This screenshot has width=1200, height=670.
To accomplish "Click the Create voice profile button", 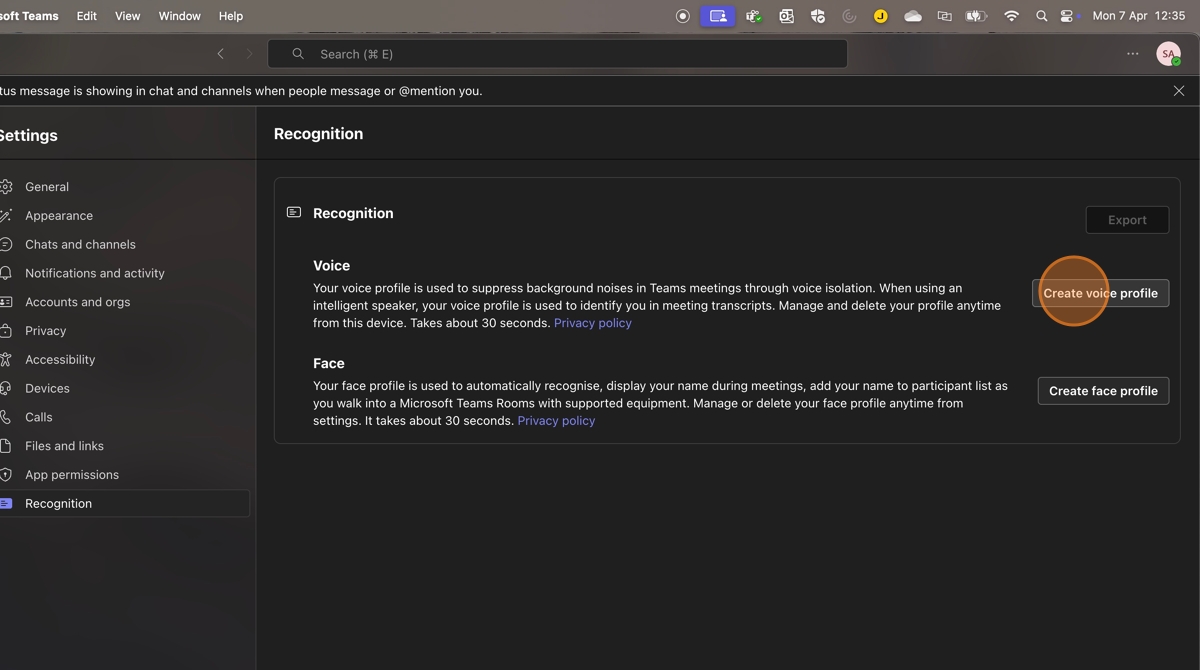I will tap(1100, 293).
